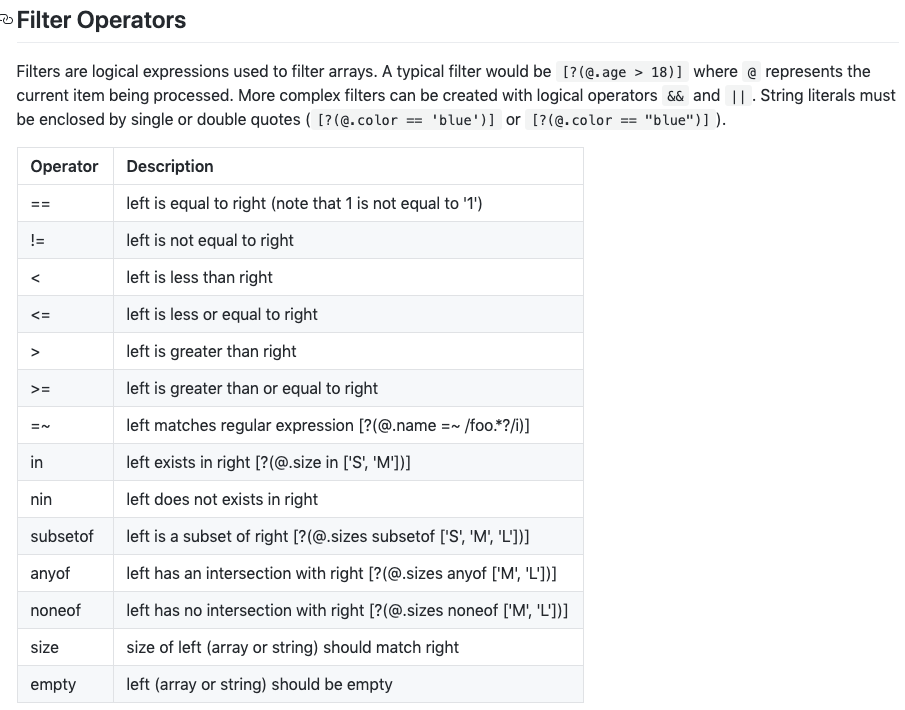Click the subsetof operator cell
Viewport: 905px width, 710px height.
click(62, 537)
